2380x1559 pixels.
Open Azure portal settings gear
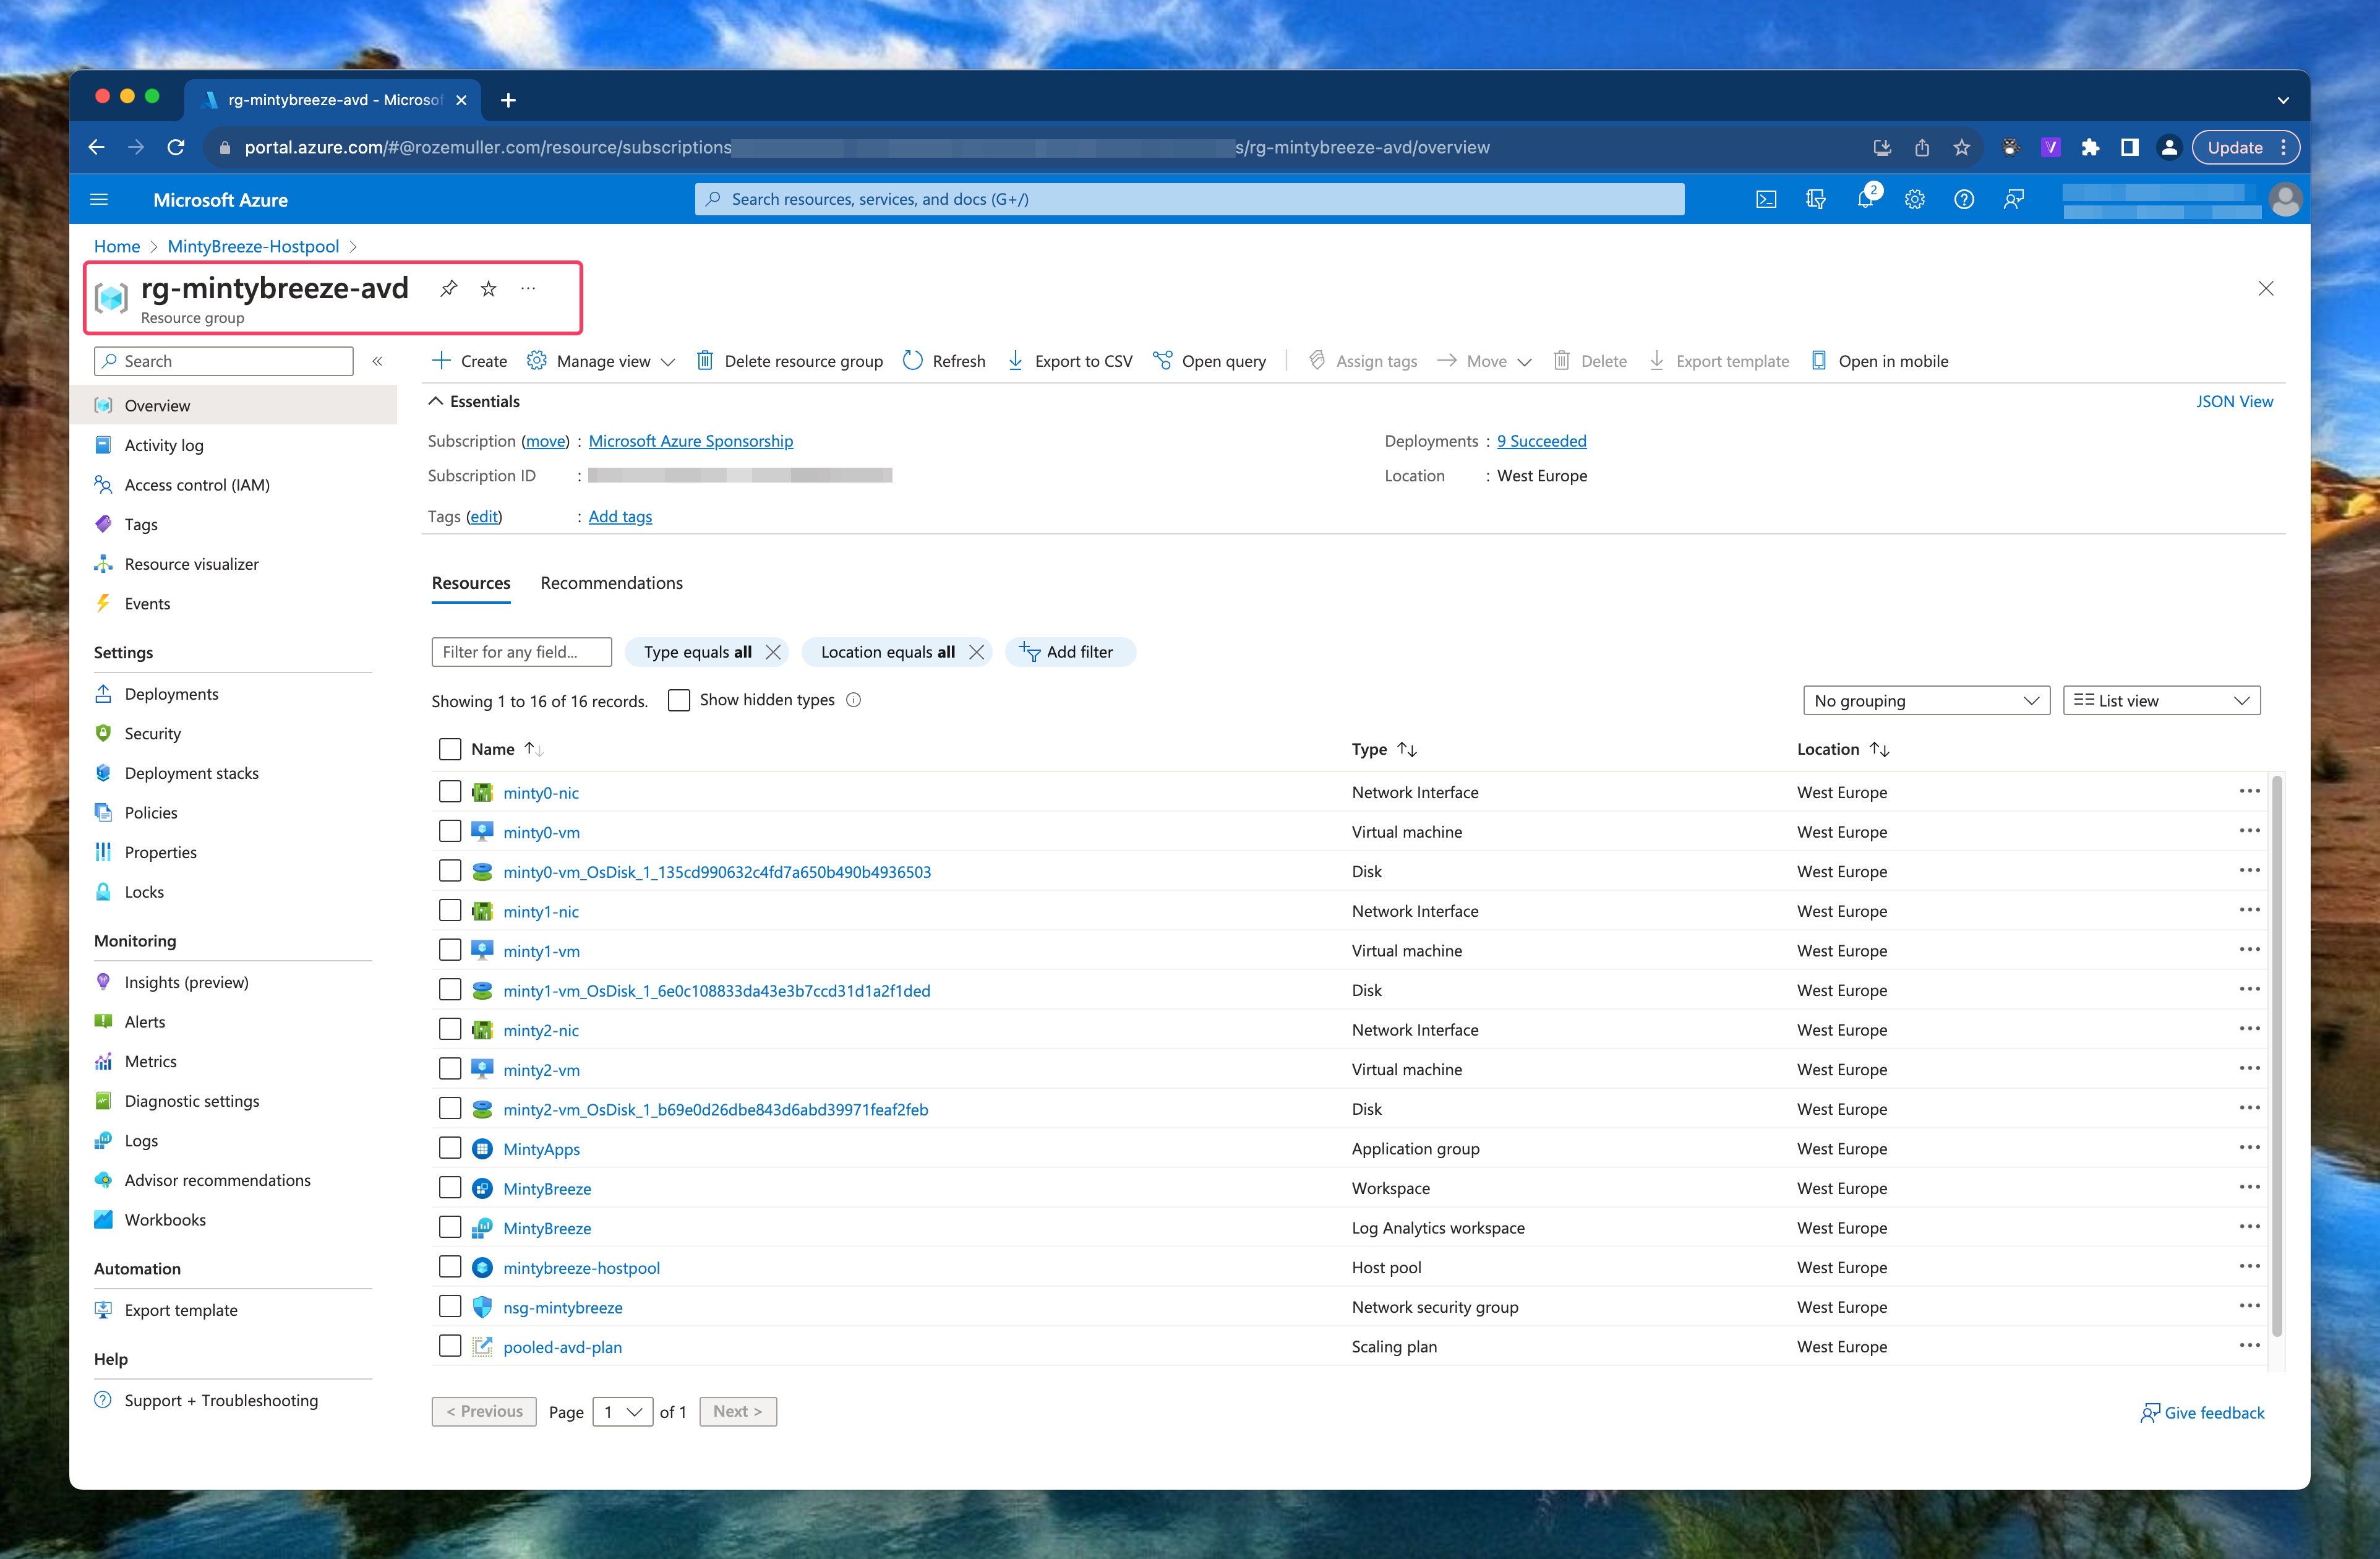tap(1914, 199)
